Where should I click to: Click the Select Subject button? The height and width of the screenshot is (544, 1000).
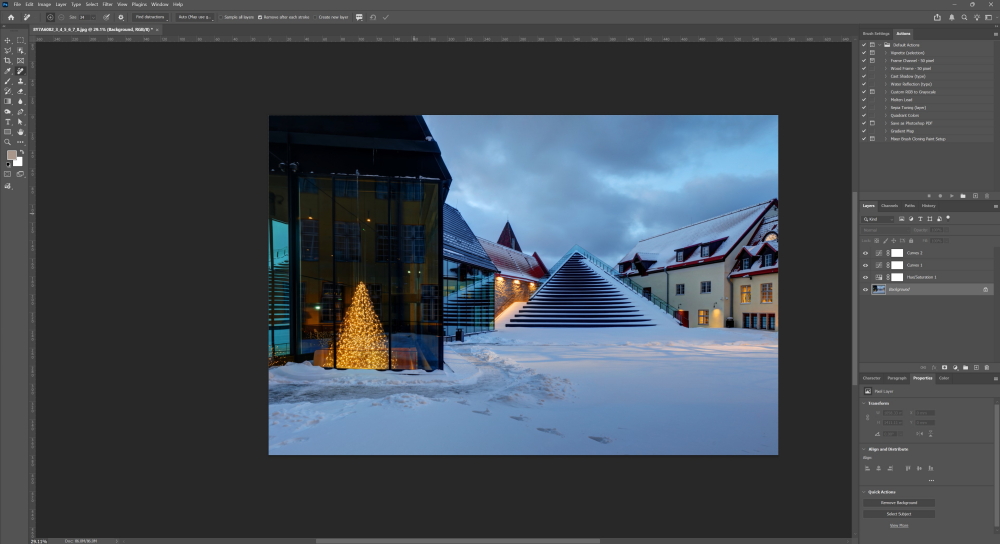[x=899, y=514]
